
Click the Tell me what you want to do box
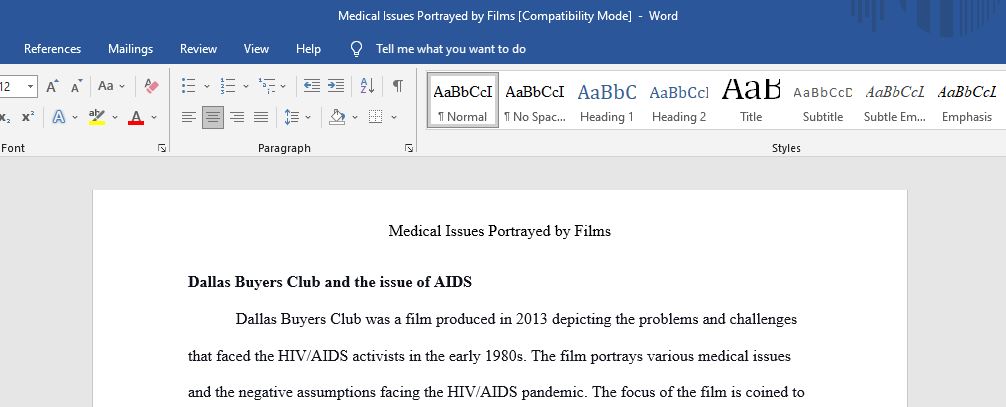(450, 49)
